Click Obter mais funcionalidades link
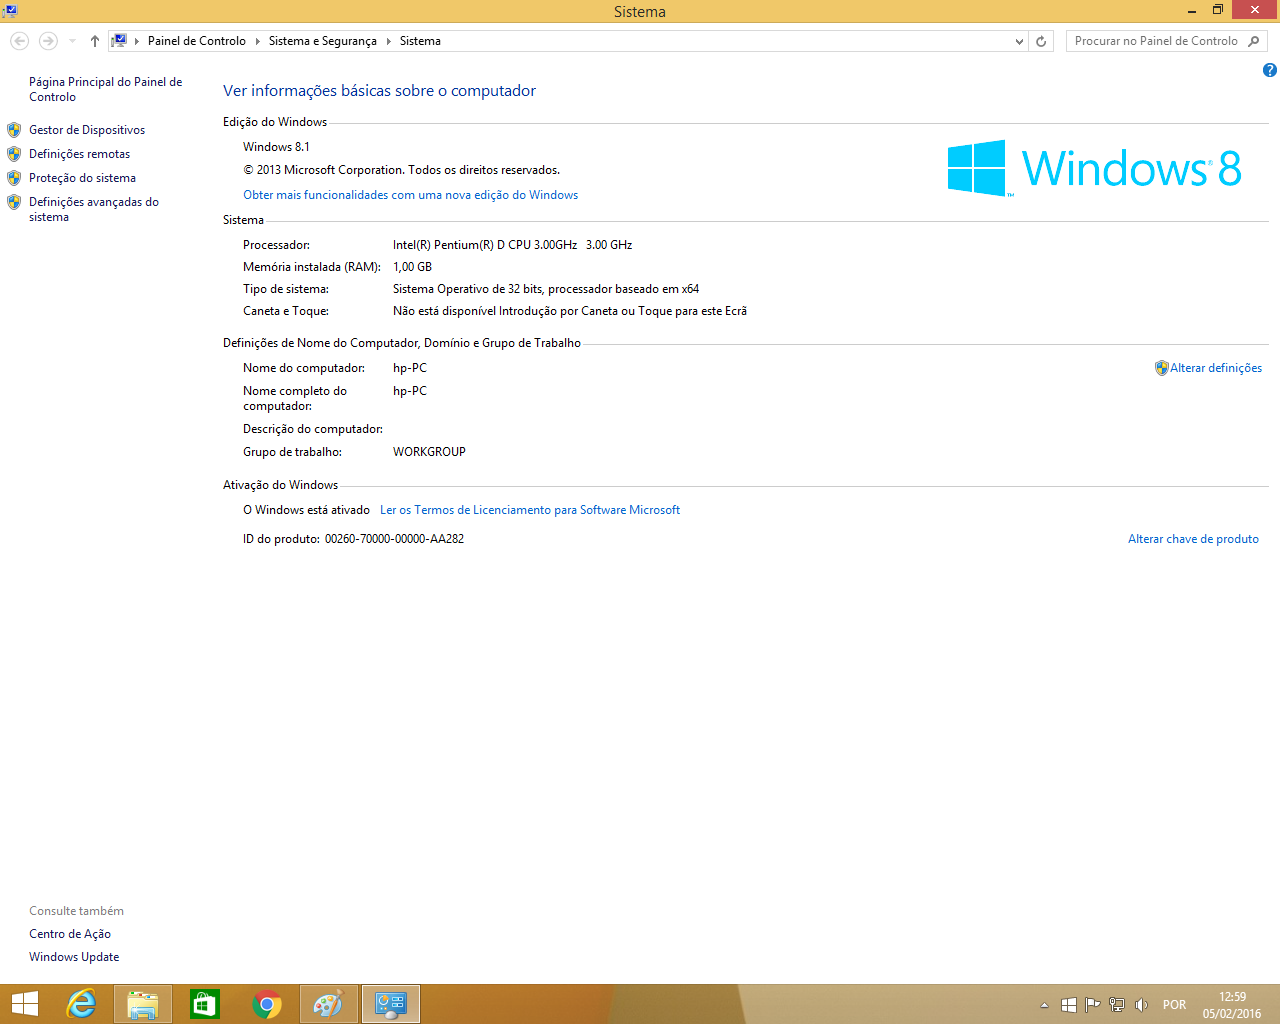Screen dimensions: 1280x1024 (410, 195)
